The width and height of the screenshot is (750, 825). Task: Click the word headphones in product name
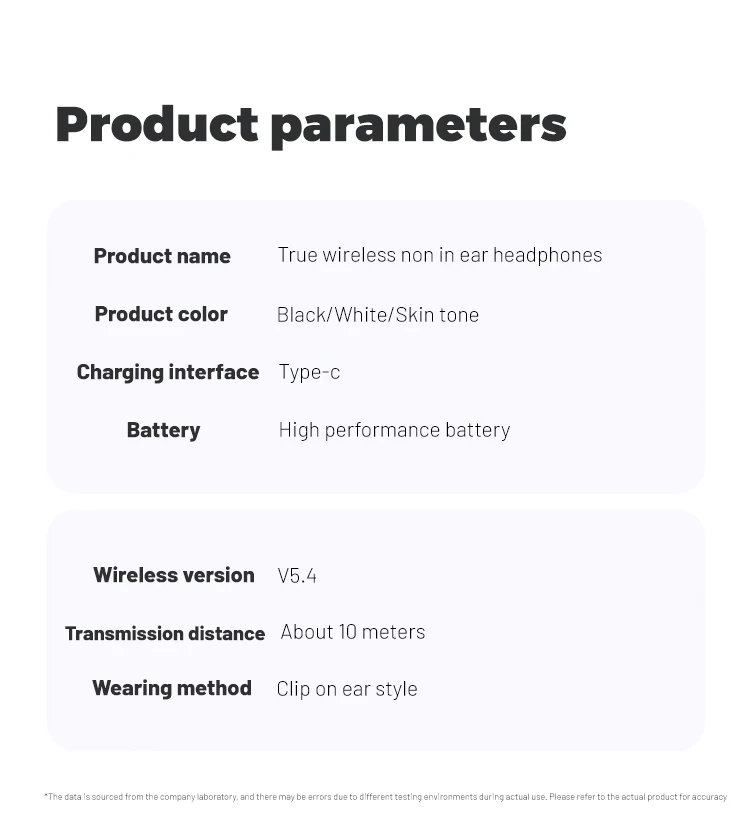point(547,256)
